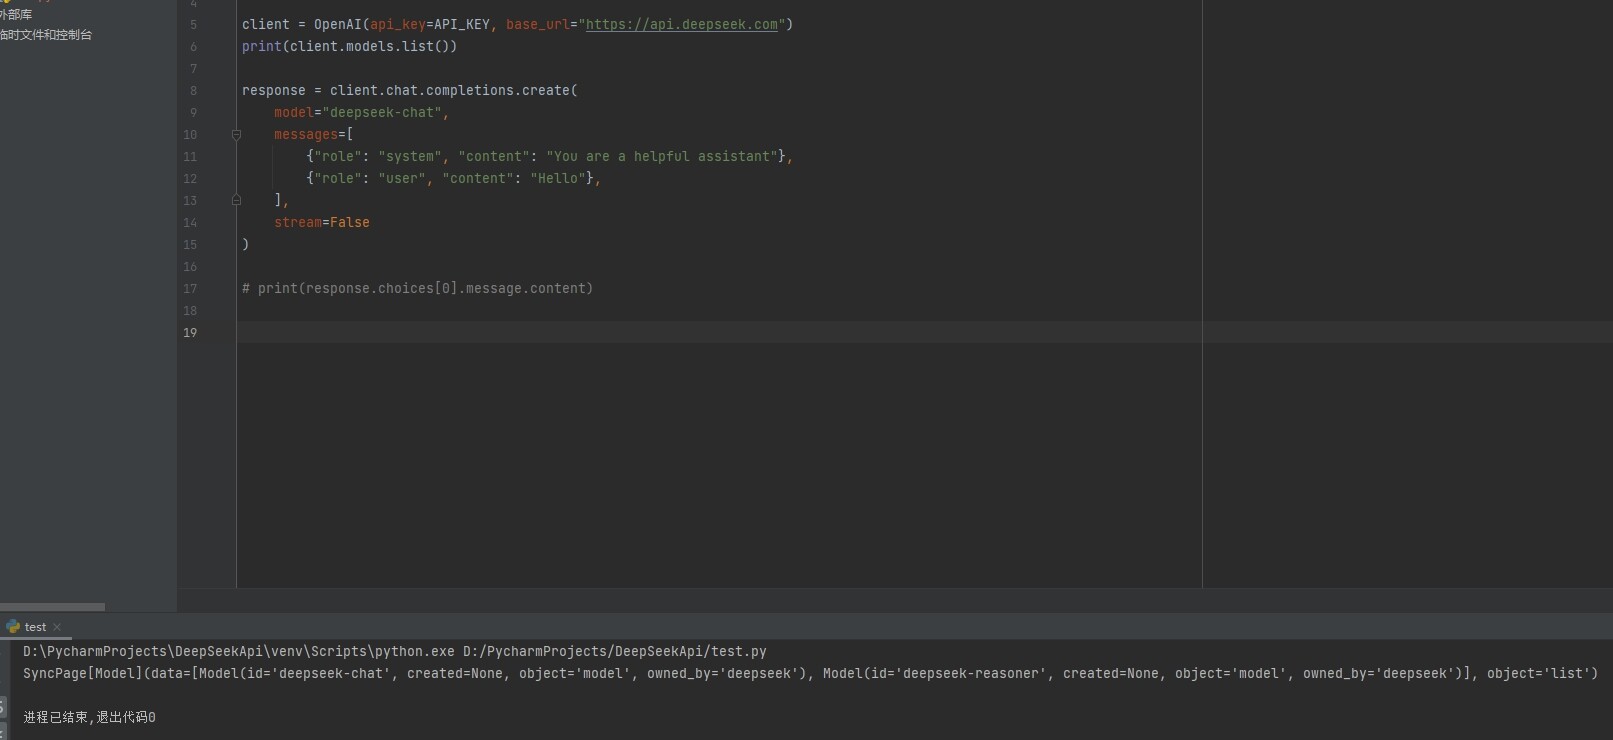Collapse the messages list fold marker at line 10
The width and height of the screenshot is (1613, 740).
[x=236, y=134]
